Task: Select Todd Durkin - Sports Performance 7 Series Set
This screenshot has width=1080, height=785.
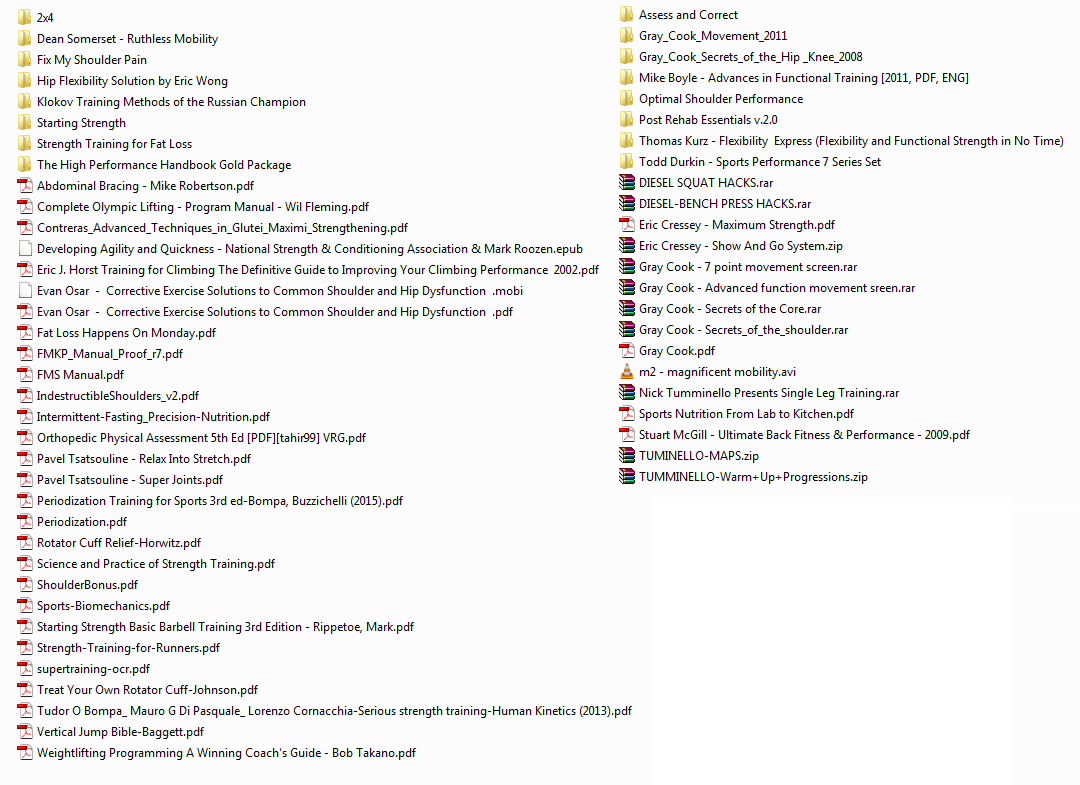Action: 760,161
